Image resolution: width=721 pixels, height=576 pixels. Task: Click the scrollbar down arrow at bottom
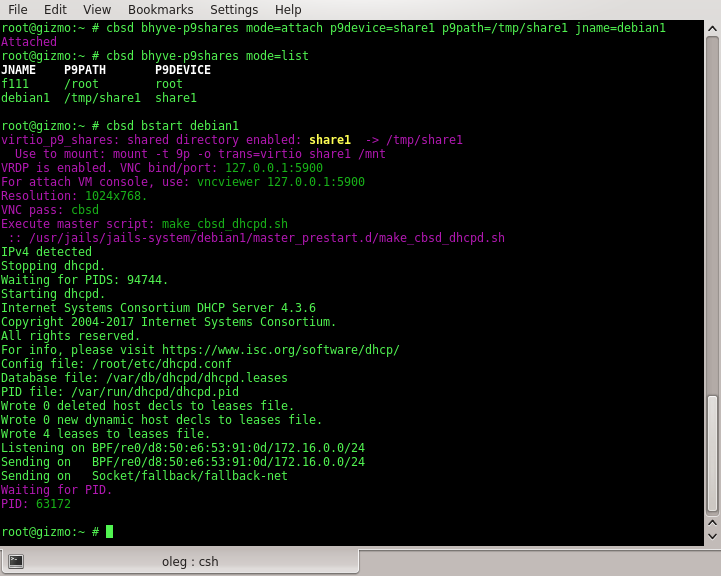(x=712, y=536)
